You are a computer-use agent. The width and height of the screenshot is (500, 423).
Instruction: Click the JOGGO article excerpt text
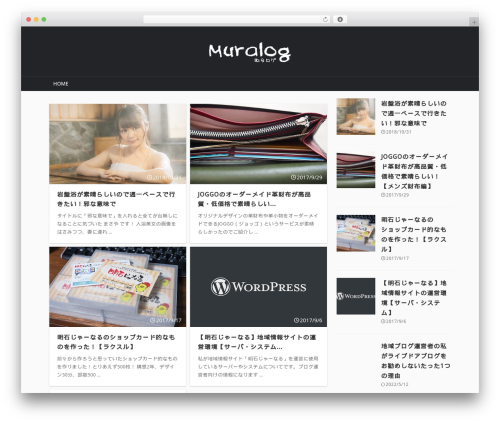pyautogui.click(x=258, y=224)
